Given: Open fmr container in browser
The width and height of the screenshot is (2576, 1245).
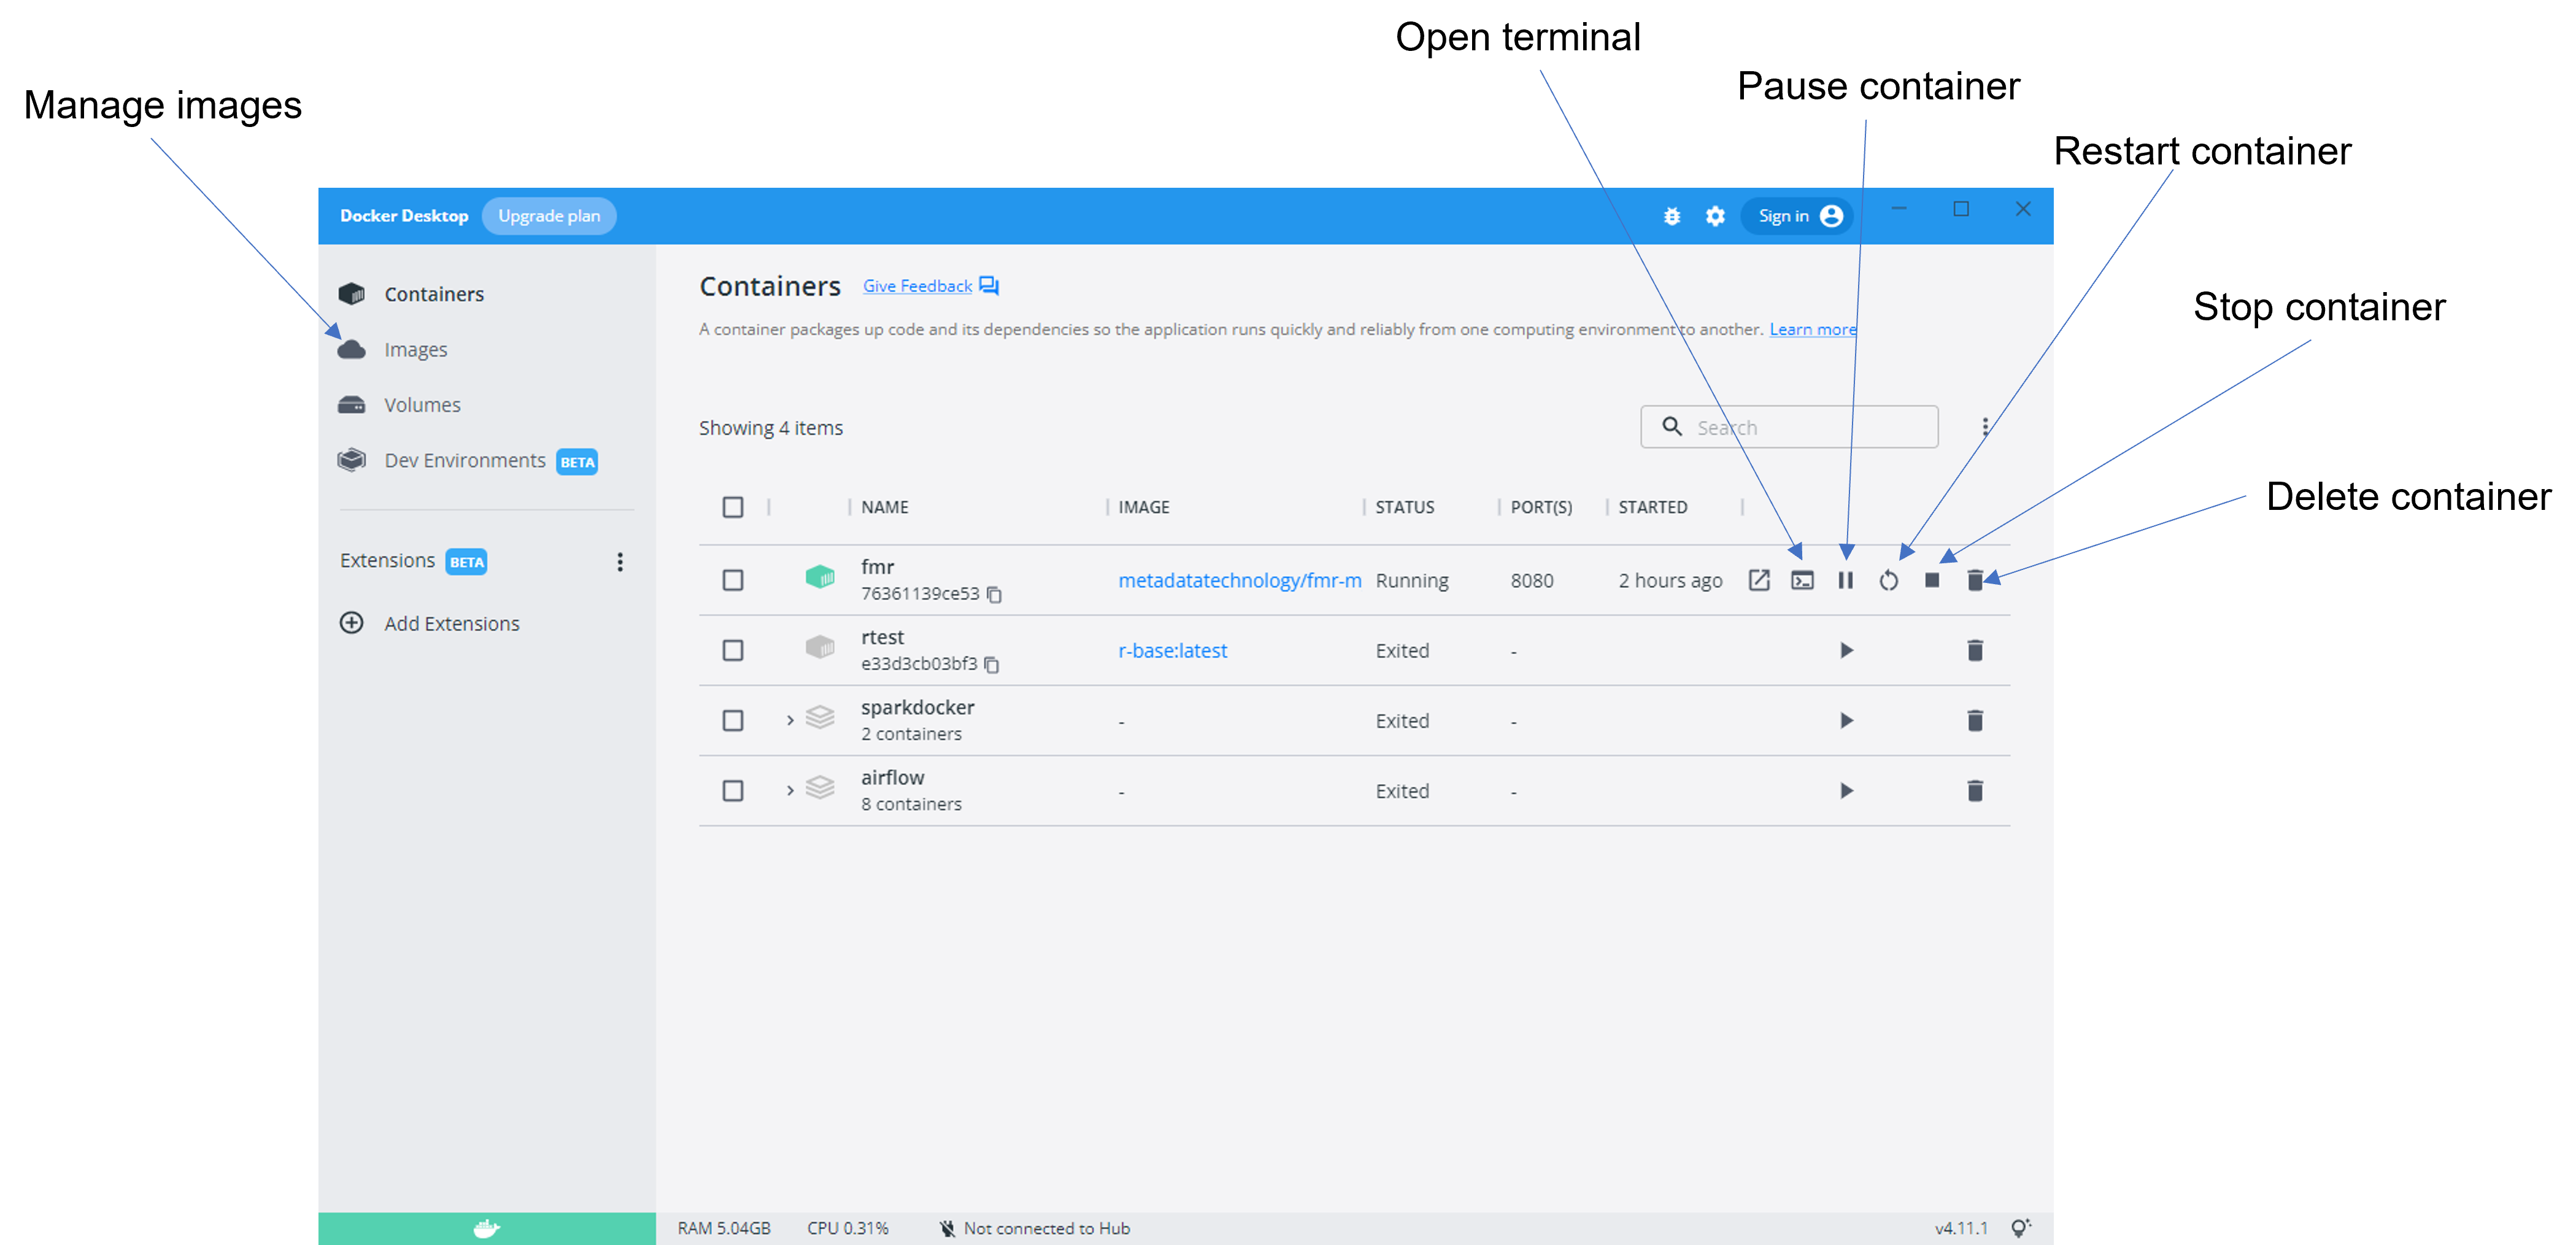Looking at the screenshot, I should [x=1758, y=580].
